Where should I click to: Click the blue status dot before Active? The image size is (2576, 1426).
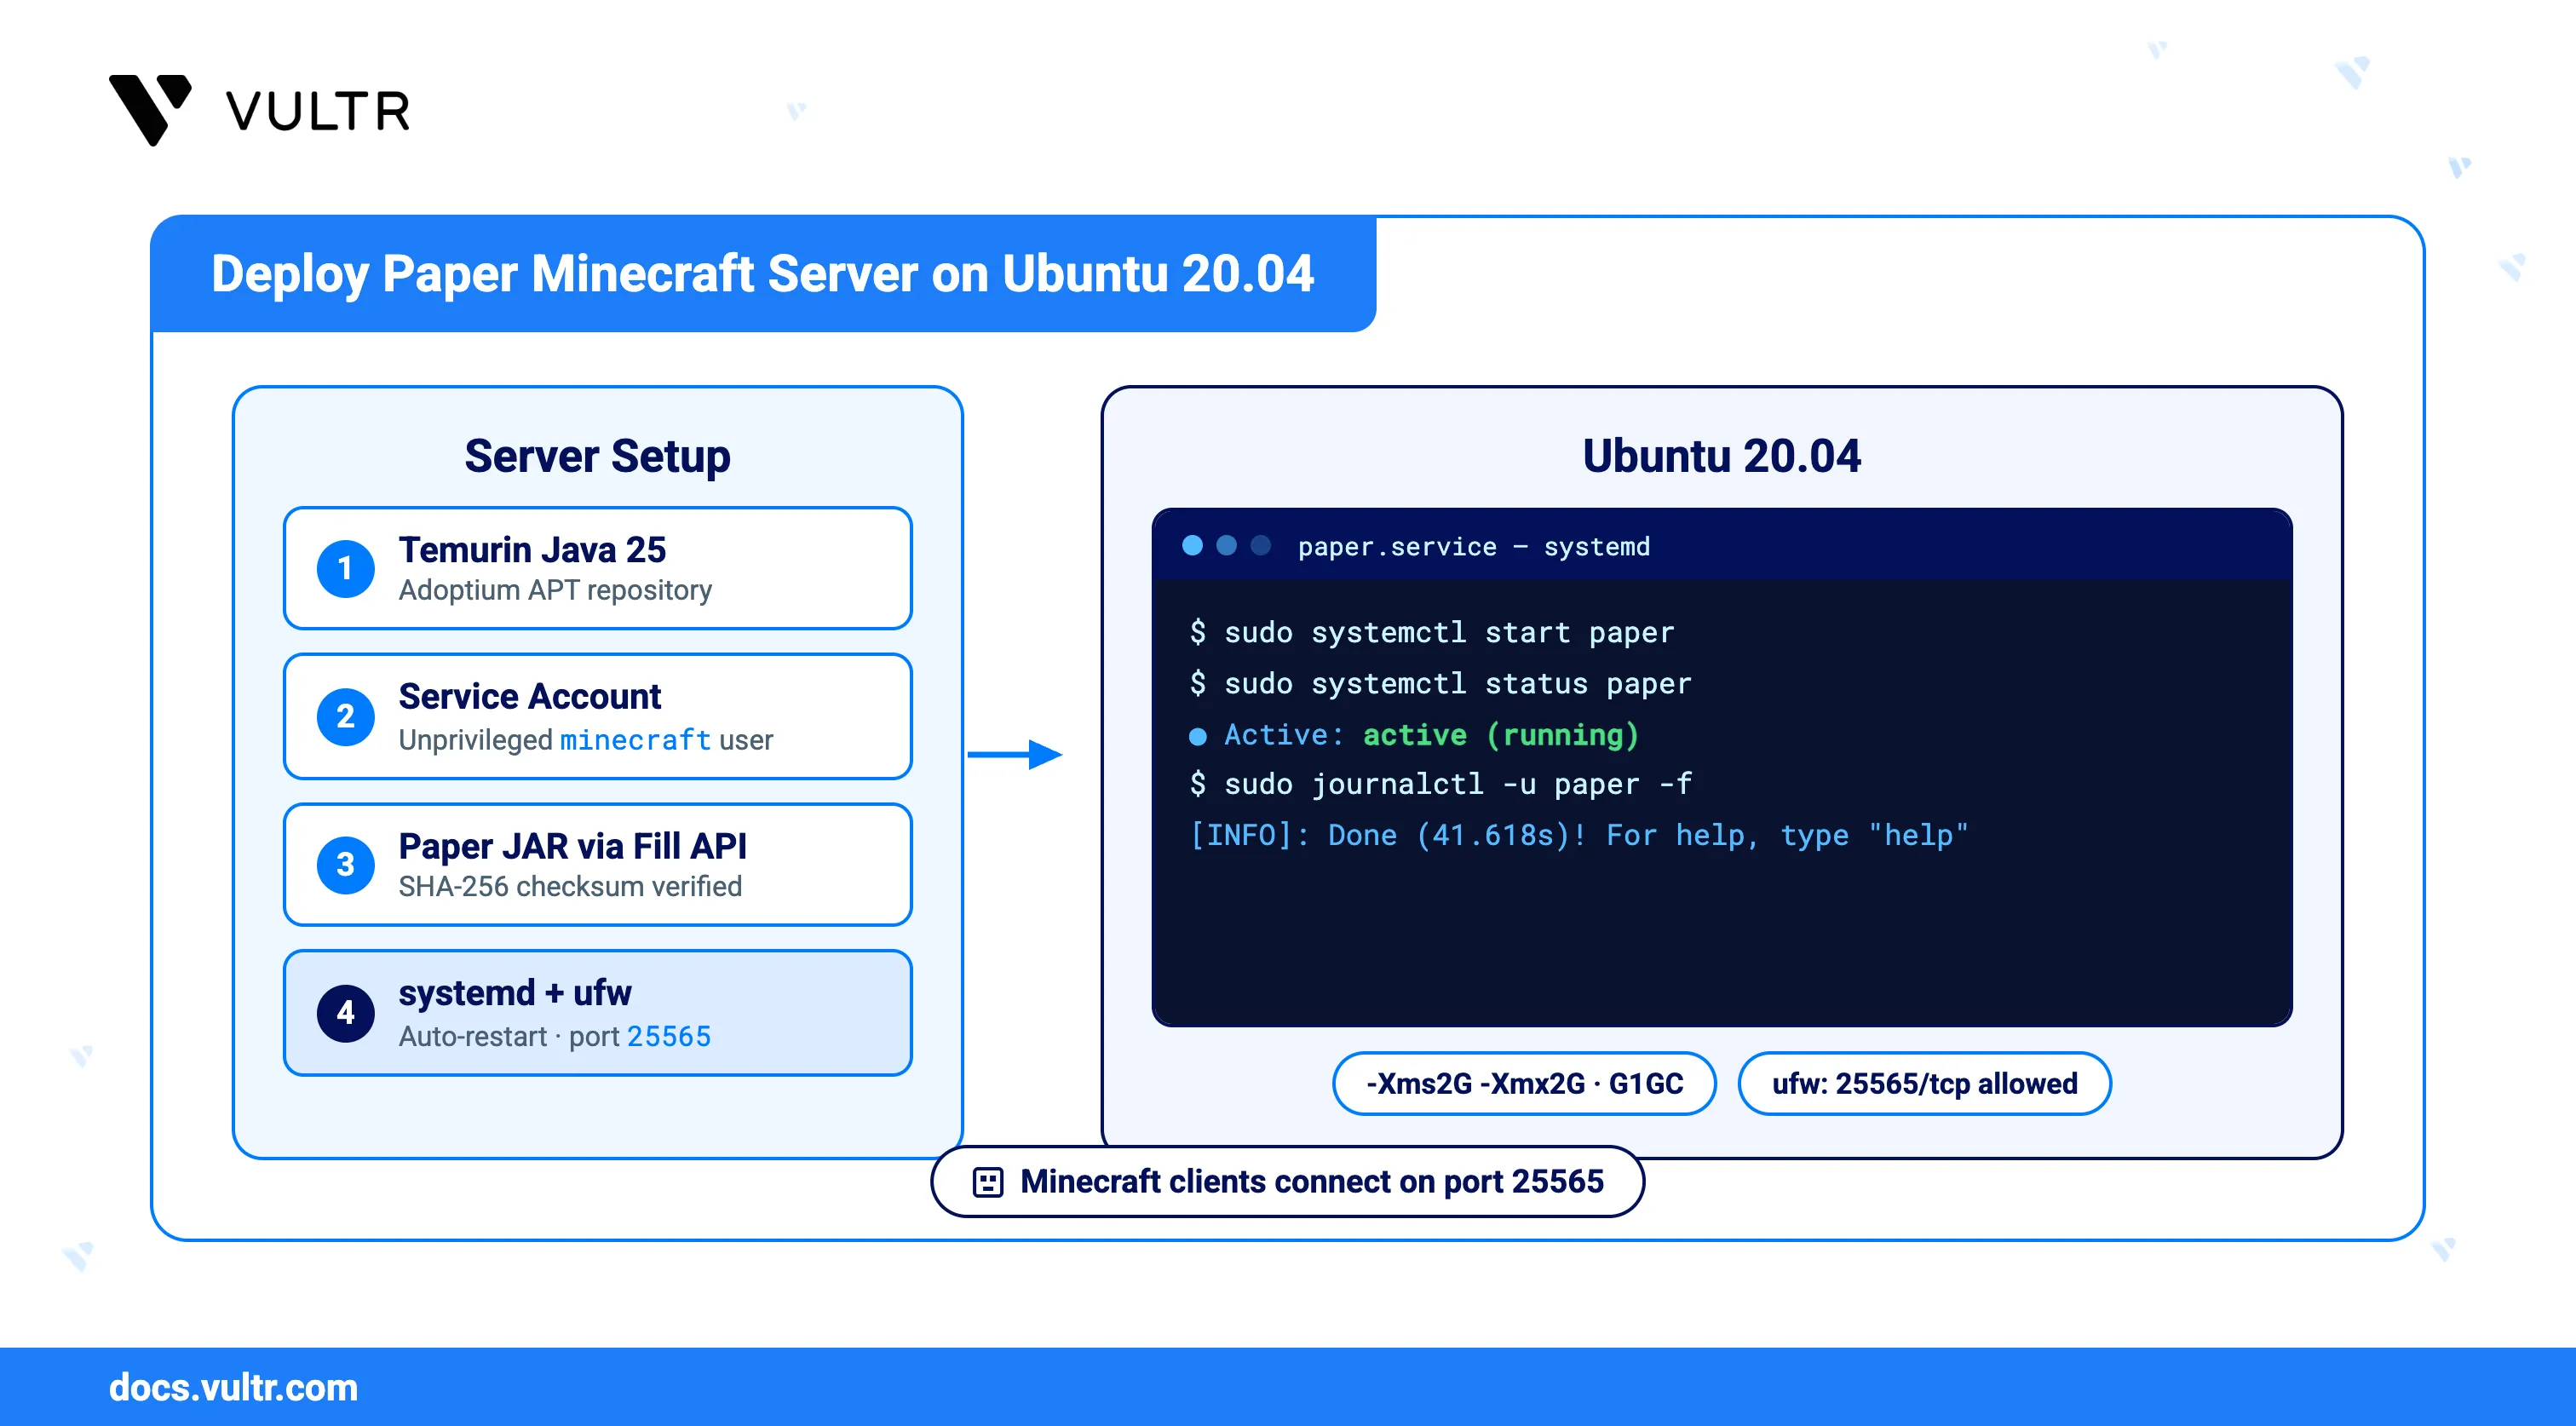coord(1197,736)
